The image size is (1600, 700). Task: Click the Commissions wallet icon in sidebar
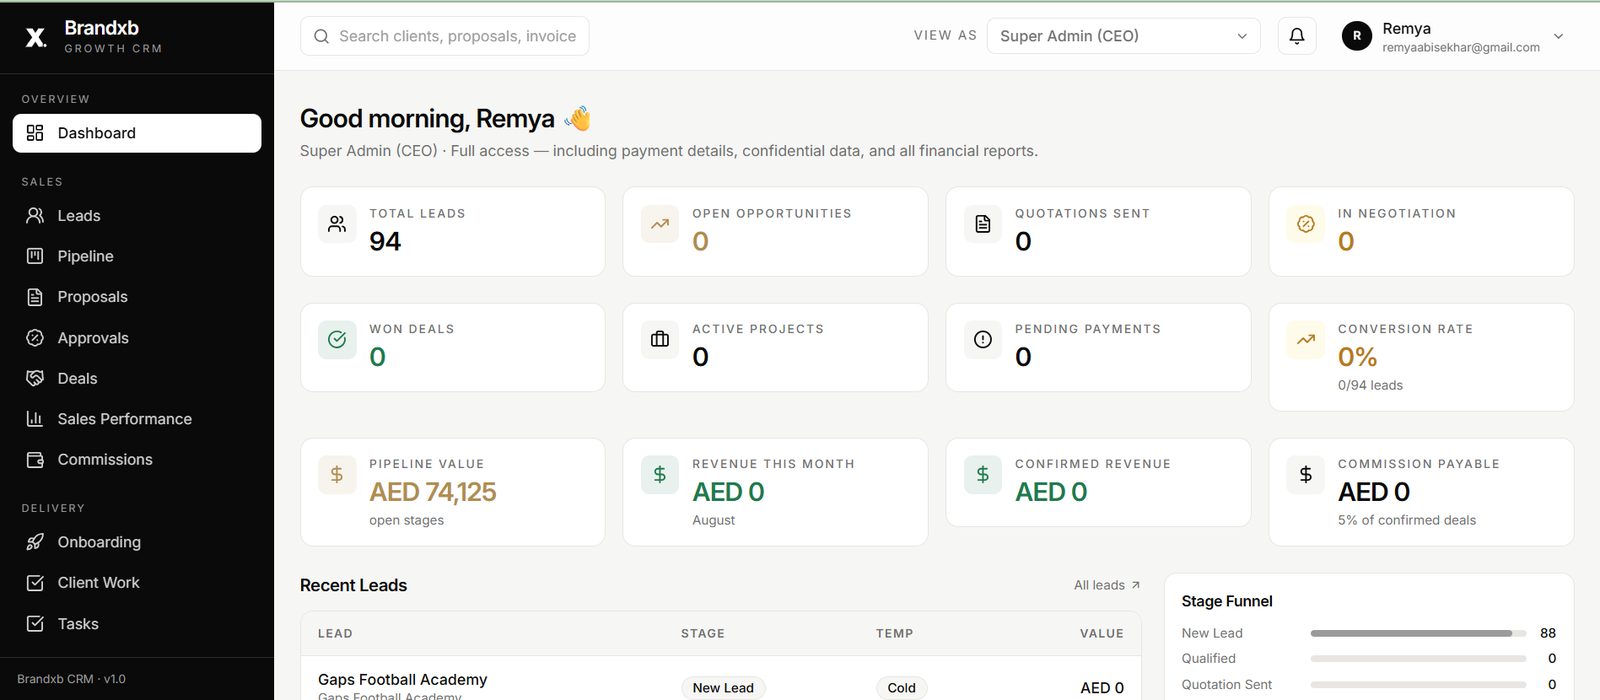pos(35,460)
